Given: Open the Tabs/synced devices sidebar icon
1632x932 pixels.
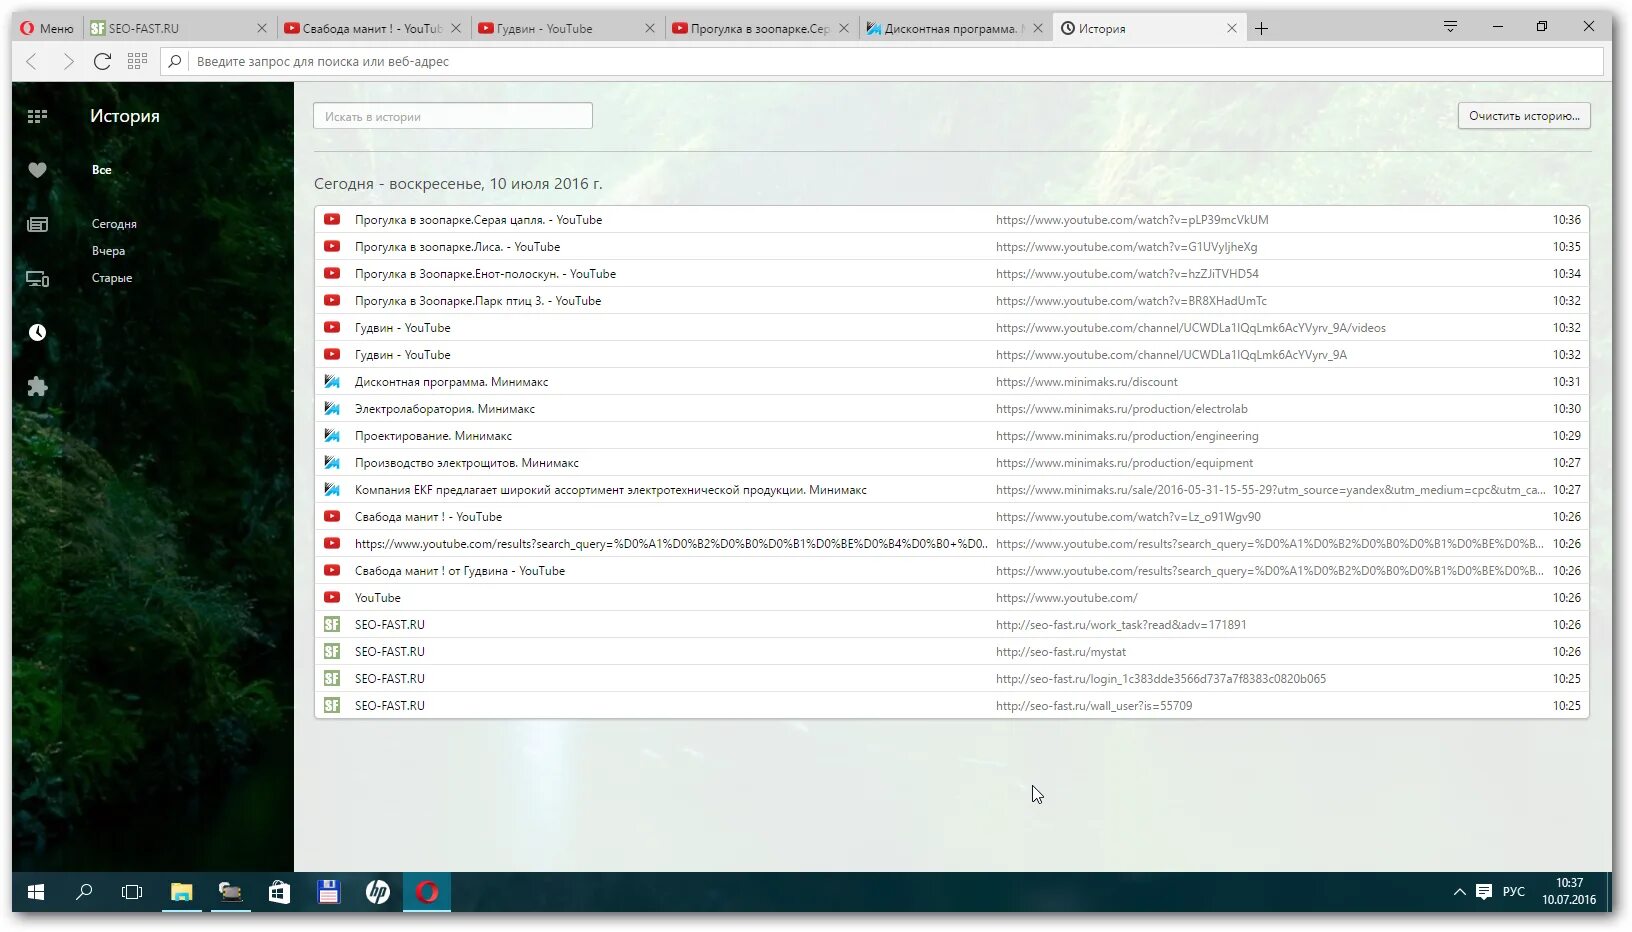Looking at the screenshot, I should point(37,279).
